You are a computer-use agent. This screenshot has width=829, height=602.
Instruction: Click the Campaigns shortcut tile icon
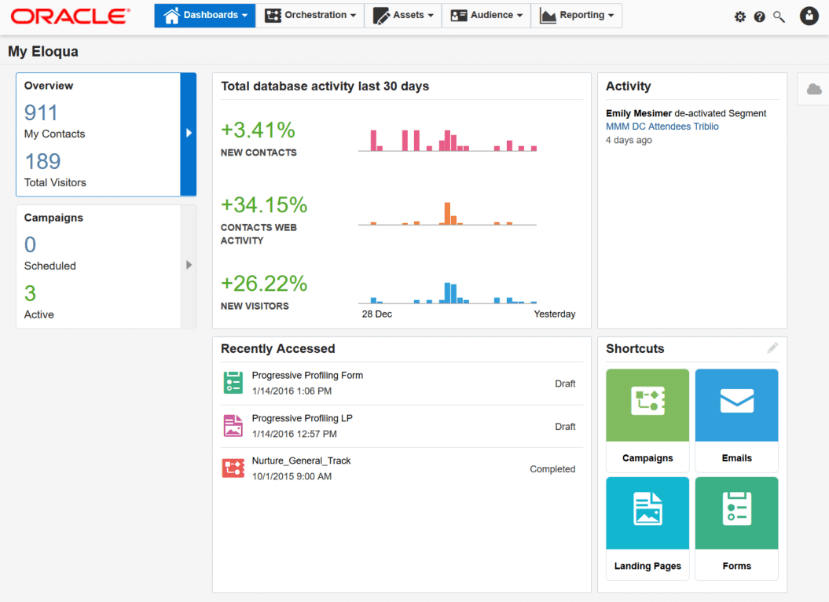pyautogui.click(x=648, y=401)
